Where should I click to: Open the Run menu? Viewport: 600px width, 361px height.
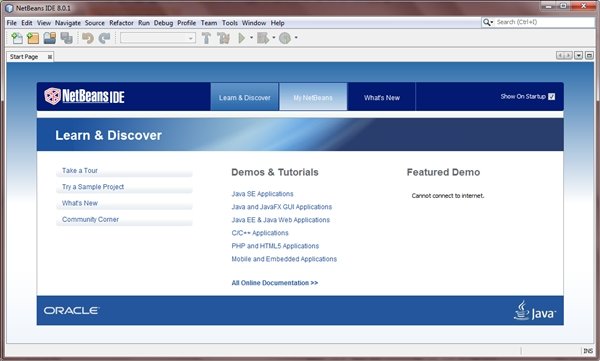(144, 23)
